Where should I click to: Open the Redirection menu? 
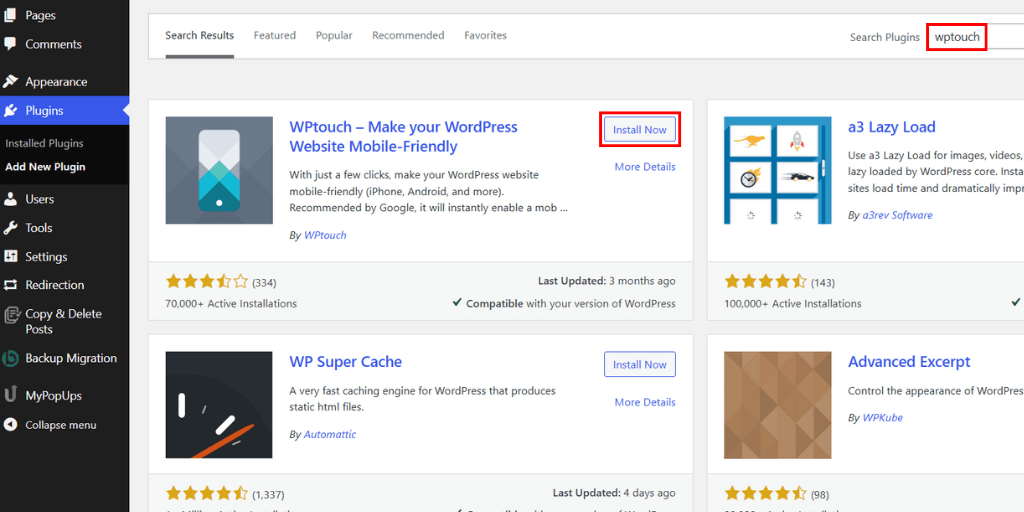click(x=55, y=285)
